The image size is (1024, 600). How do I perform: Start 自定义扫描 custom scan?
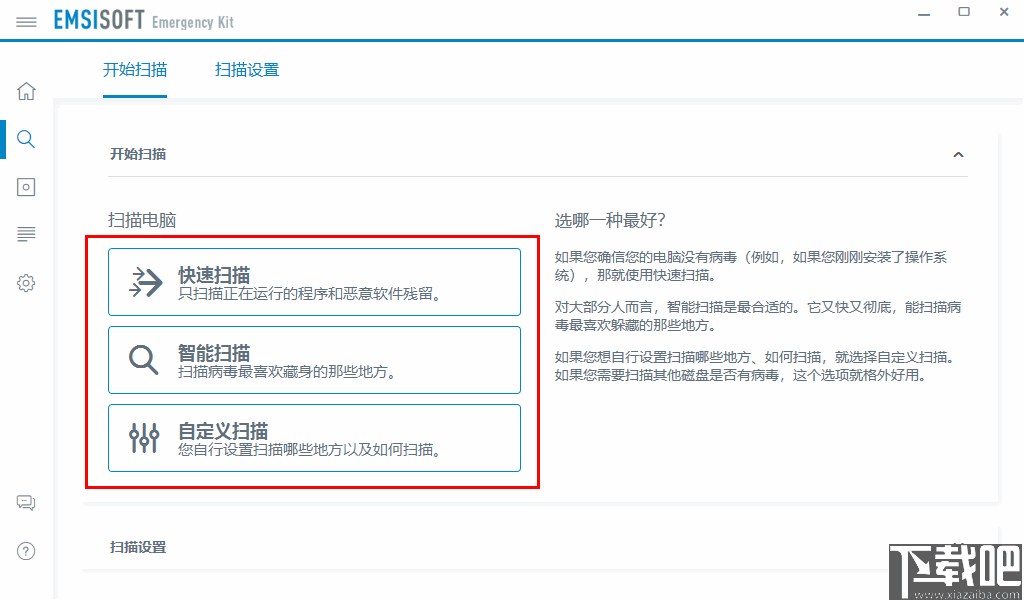click(314, 438)
